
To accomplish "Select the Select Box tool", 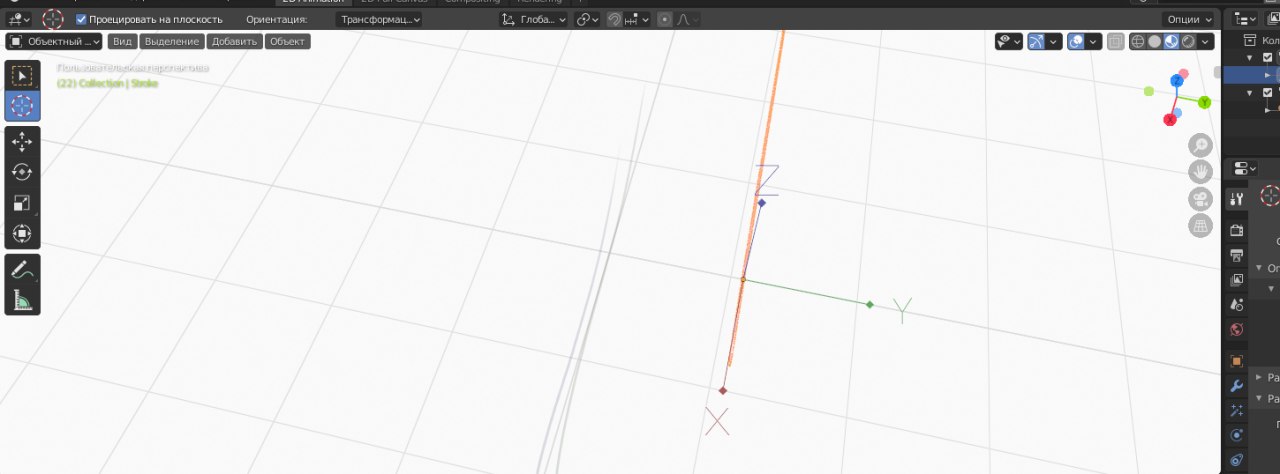I will pyautogui.click(x=22, y=76).
